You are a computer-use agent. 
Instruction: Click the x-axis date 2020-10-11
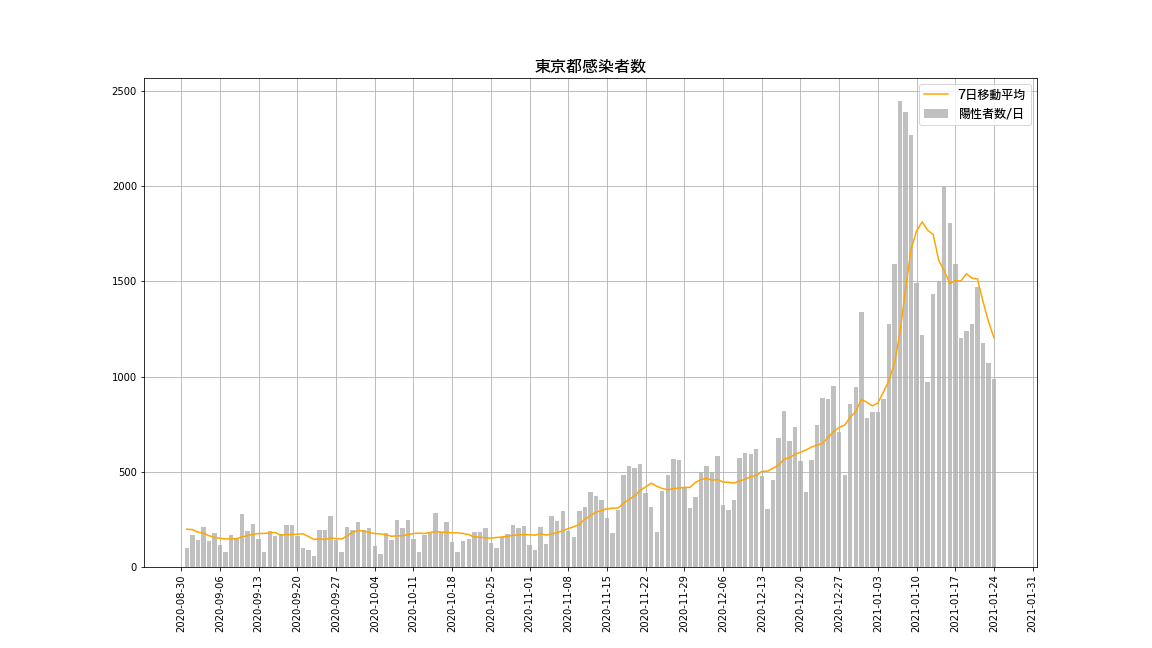[413, 604]
